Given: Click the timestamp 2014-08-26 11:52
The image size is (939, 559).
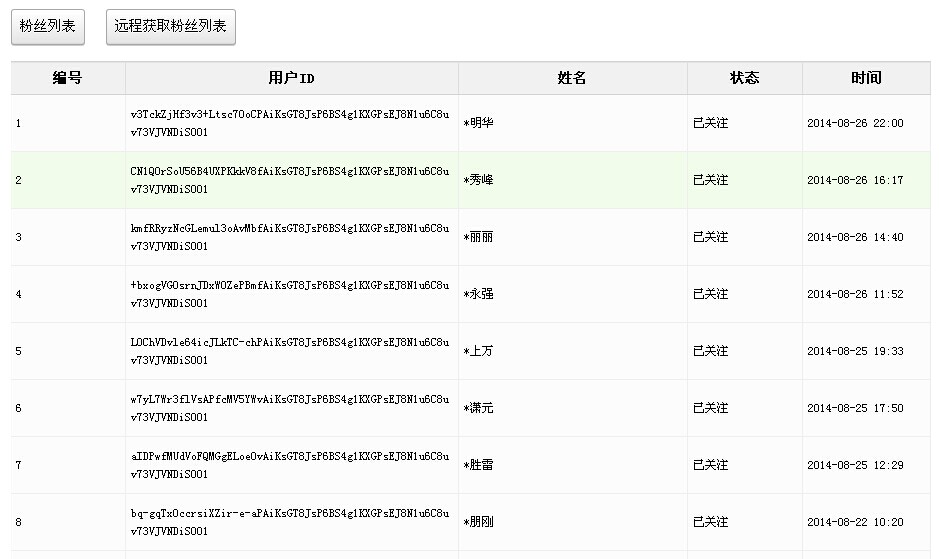Looking at the screenshot, I should click(x=854, y=294).
